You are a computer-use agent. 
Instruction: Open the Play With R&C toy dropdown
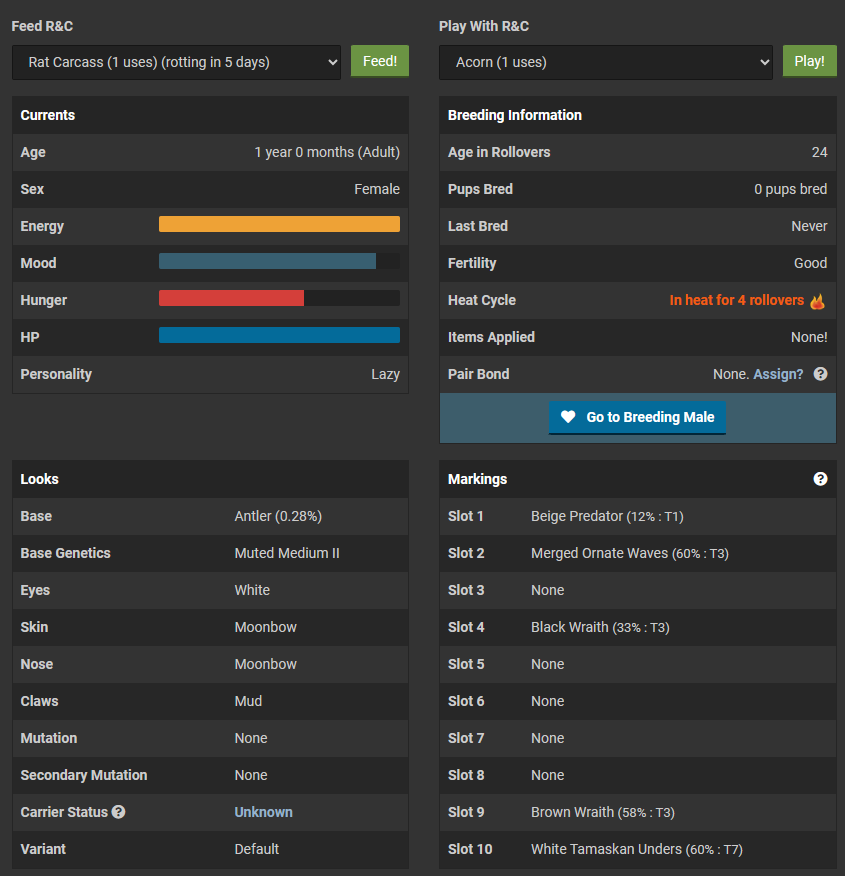click(606, 62)
